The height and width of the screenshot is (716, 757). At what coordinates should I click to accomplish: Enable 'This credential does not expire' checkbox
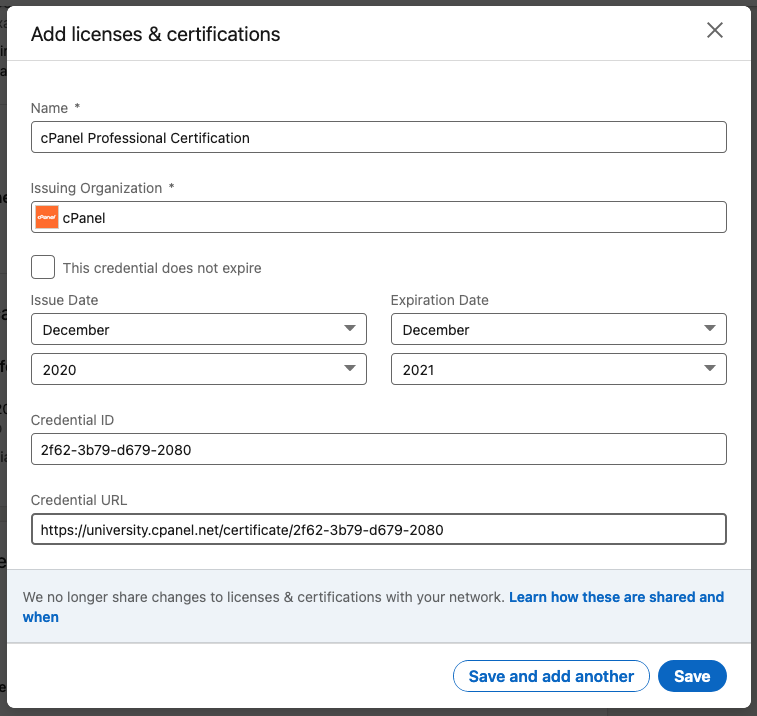43,268
